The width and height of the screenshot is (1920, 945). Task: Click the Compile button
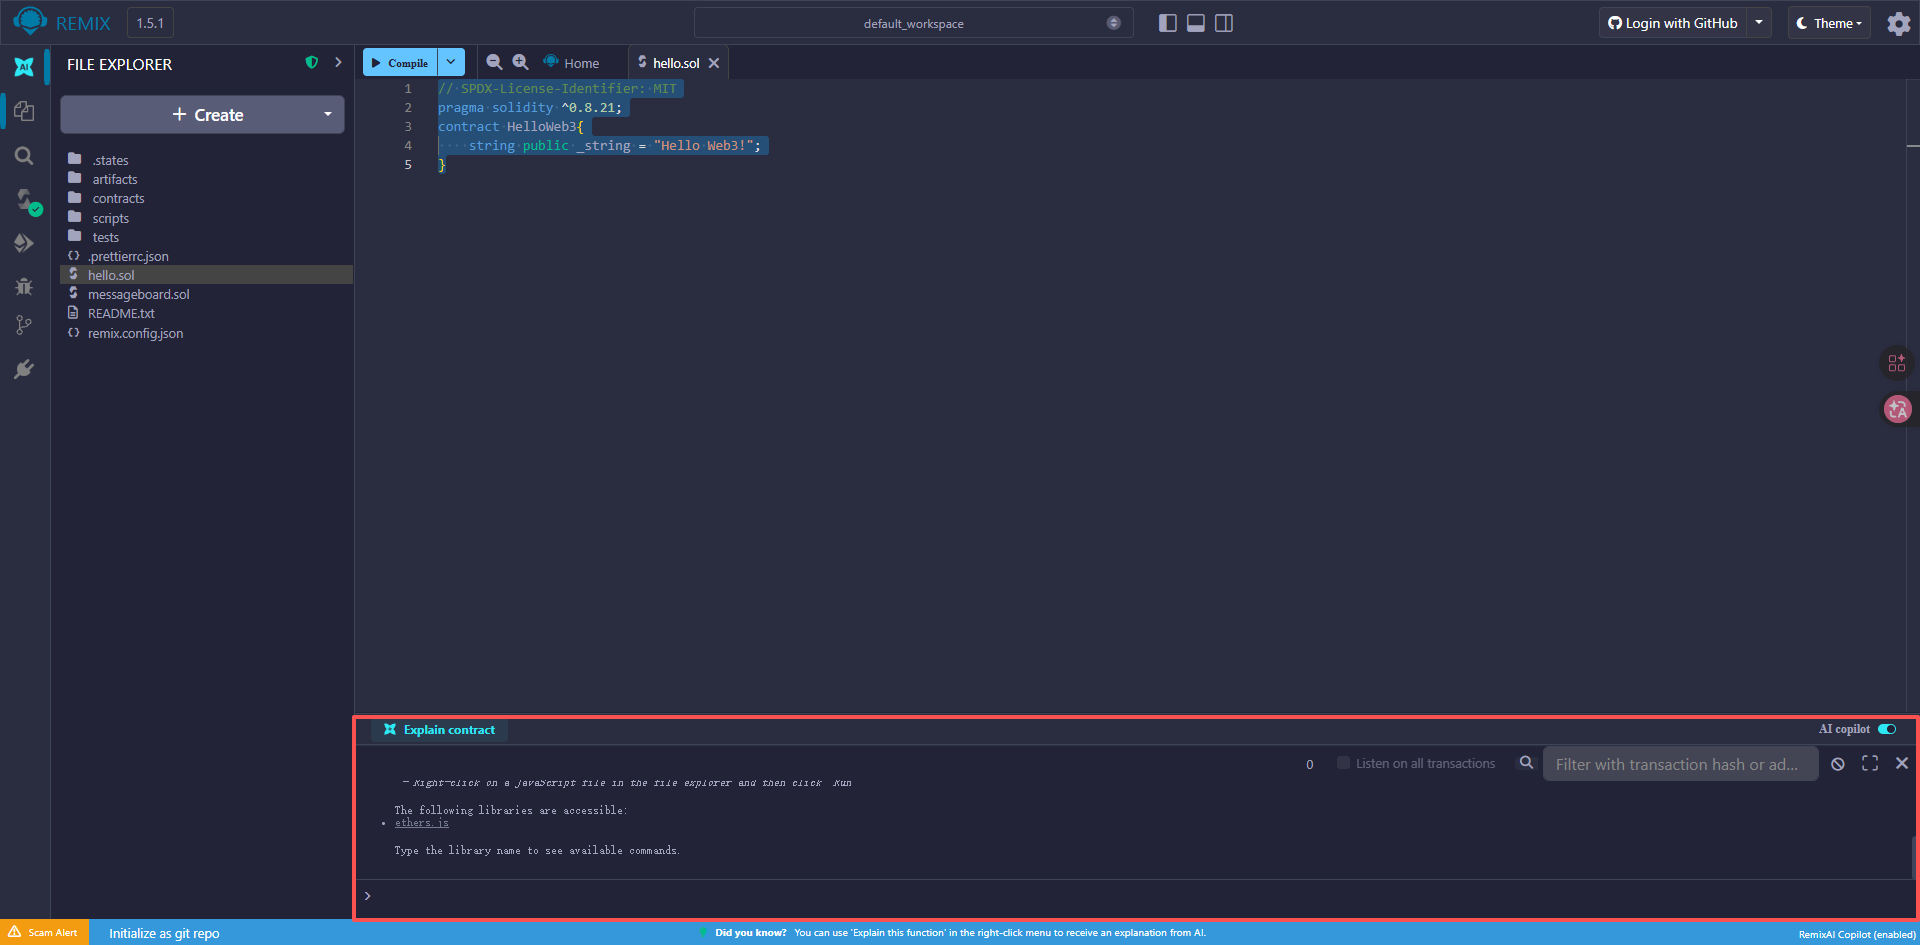pos(400,62)
